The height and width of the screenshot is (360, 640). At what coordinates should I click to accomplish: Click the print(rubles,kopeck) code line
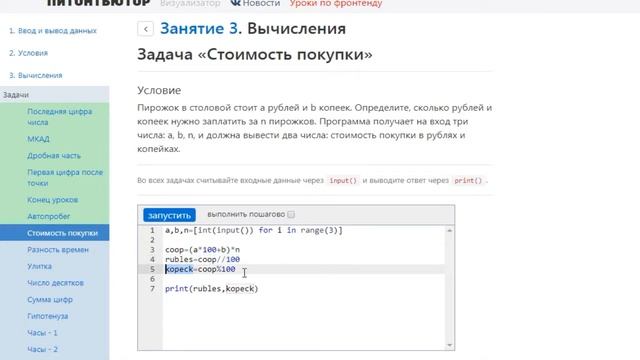211,289
